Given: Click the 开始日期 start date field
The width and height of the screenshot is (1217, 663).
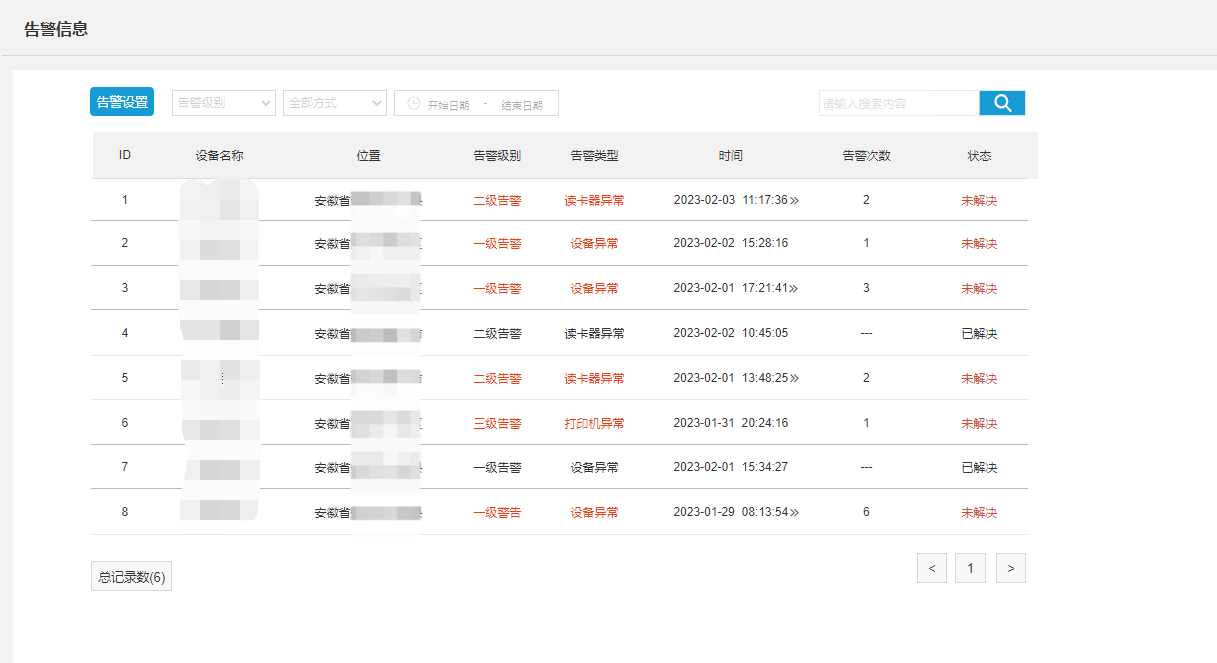Looking at the screenshot, I should 448,104.
